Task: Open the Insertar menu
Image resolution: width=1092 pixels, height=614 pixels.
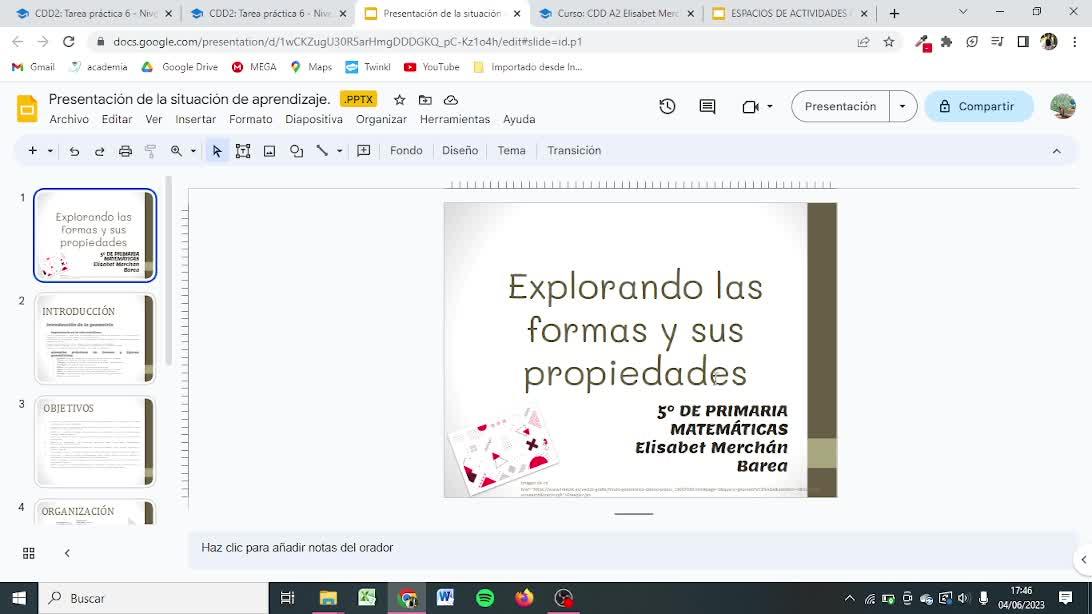Action: coord(195,119)
